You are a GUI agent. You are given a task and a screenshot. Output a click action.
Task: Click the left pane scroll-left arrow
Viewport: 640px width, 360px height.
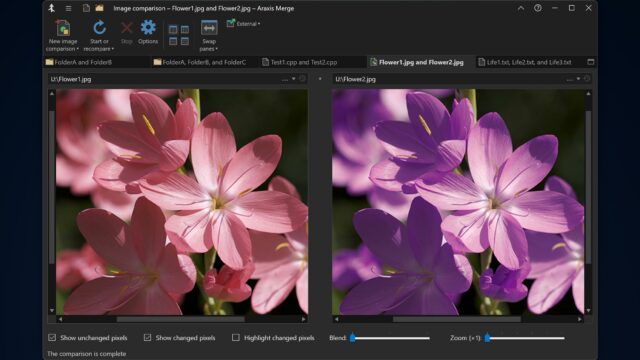[60, 319]
